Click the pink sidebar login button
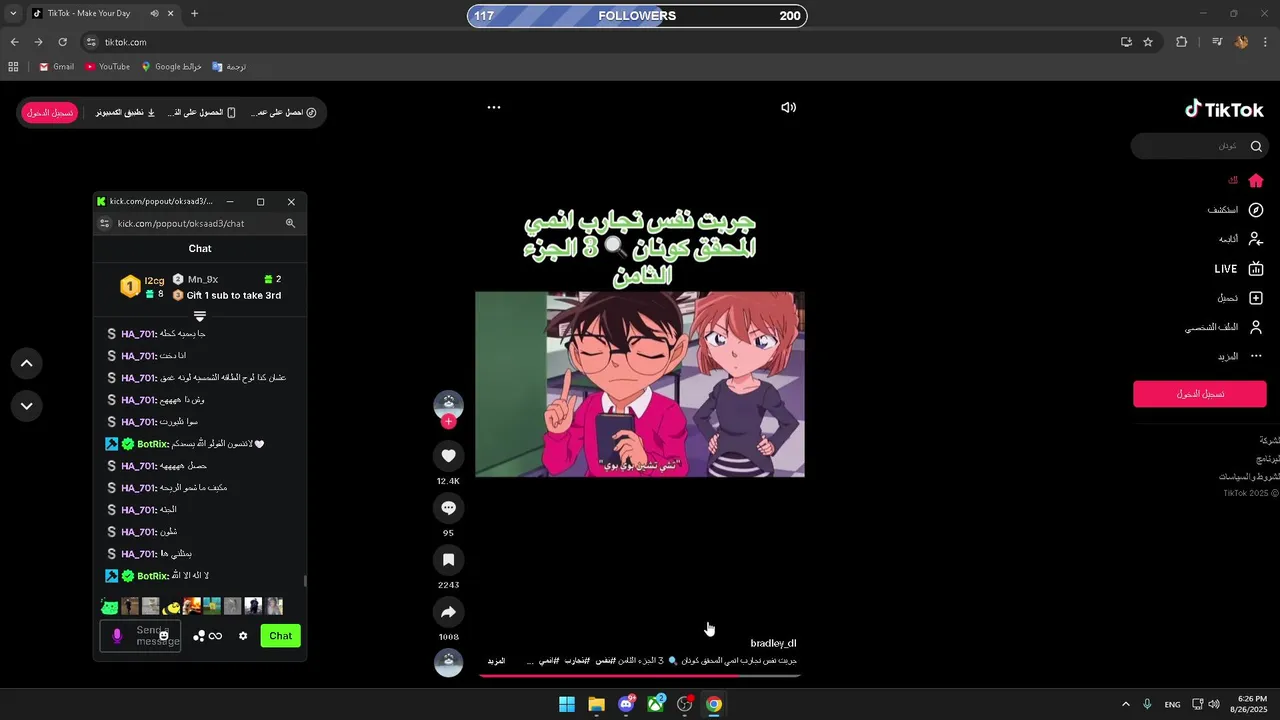The width and height of the screenshot is (1280, 720). click(x=1200, y=394)
